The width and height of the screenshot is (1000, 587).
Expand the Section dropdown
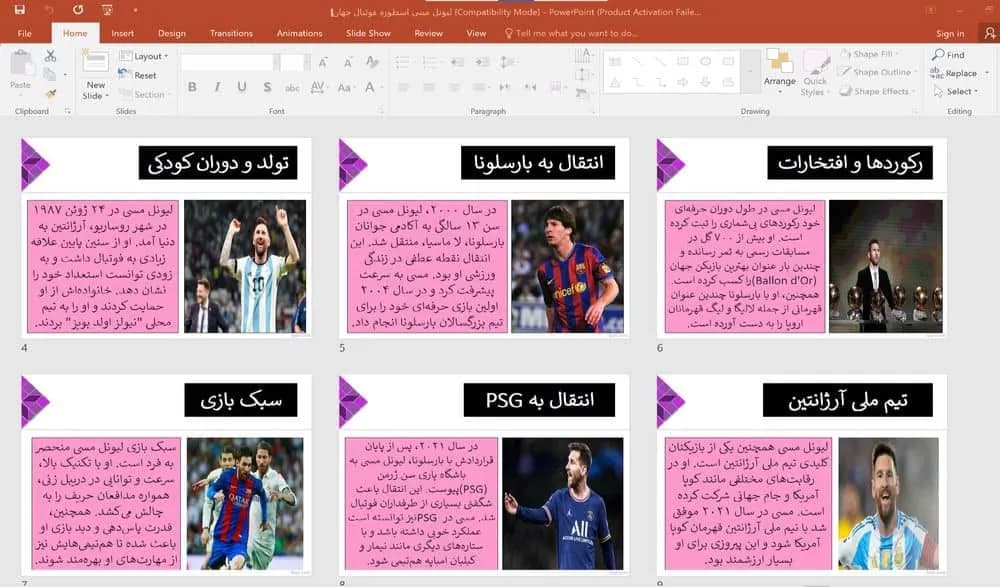[144, 94]
